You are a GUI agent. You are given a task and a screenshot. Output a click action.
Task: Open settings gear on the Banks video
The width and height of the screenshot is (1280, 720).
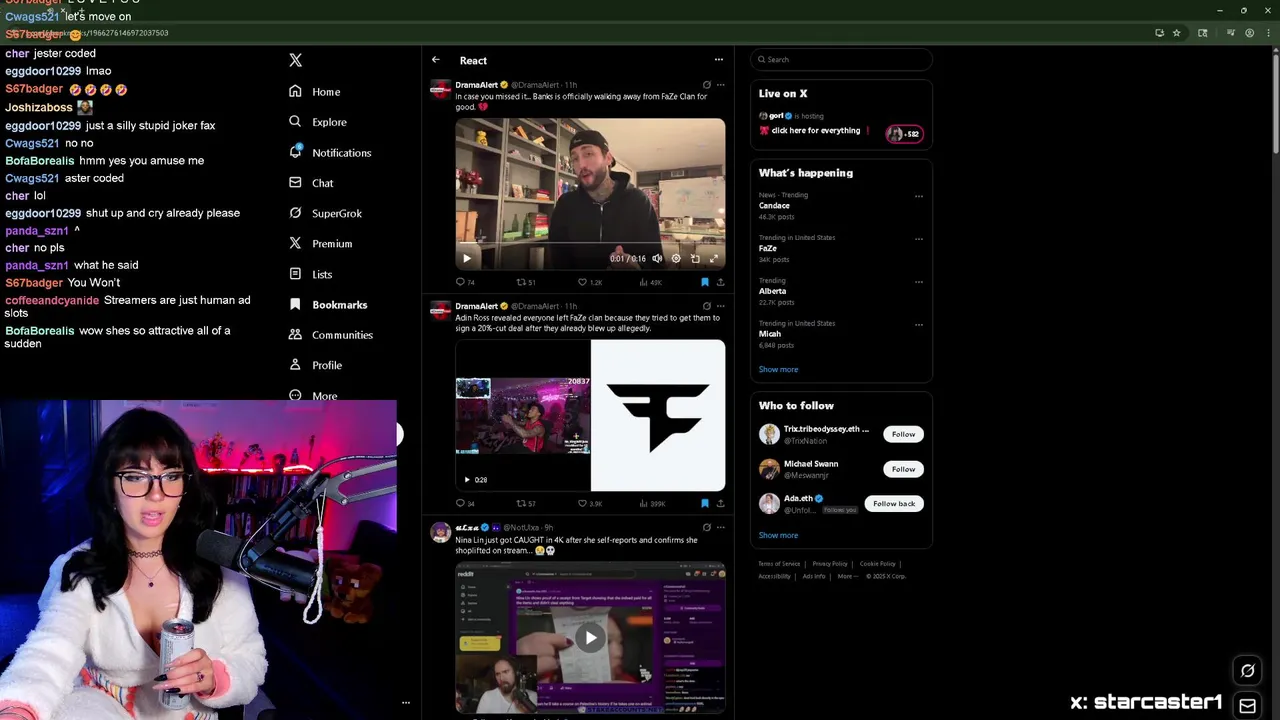[x=676, y=259]
